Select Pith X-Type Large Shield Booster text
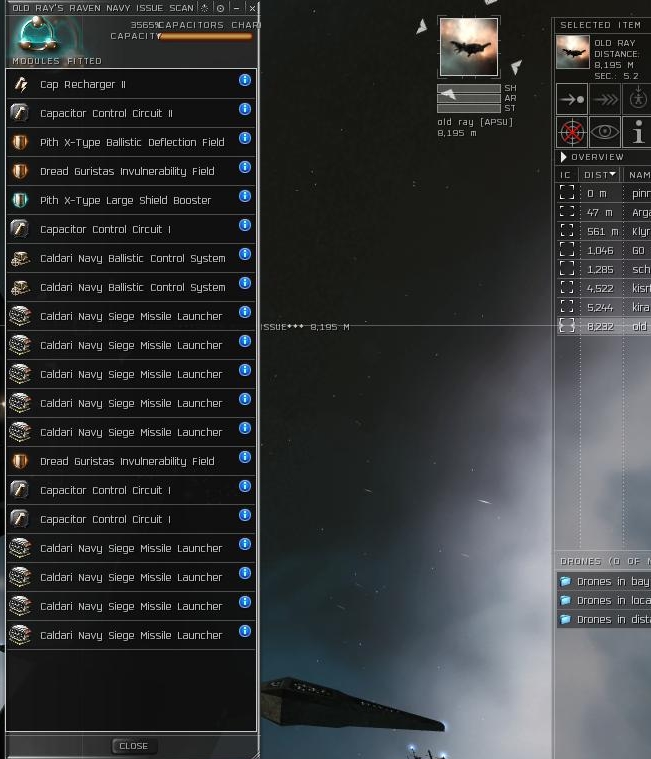651x759 pixels. click(x=125, y=200)
